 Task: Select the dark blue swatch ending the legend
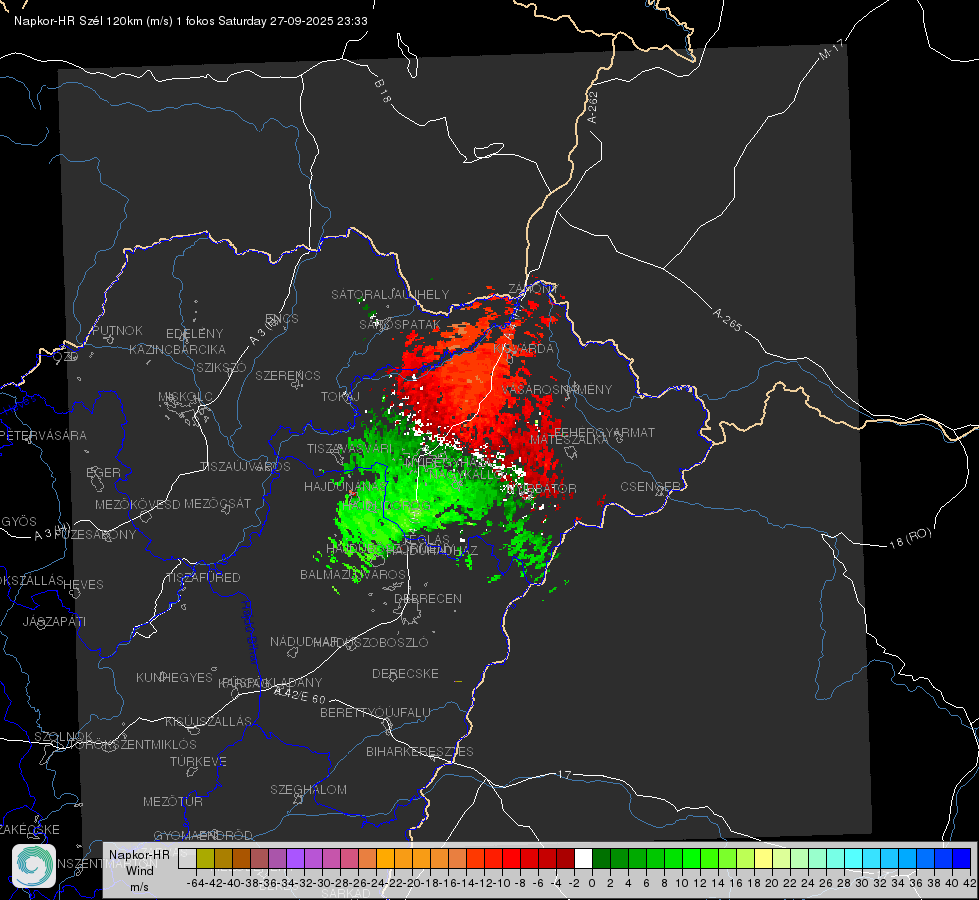click(x=962, y=859)
